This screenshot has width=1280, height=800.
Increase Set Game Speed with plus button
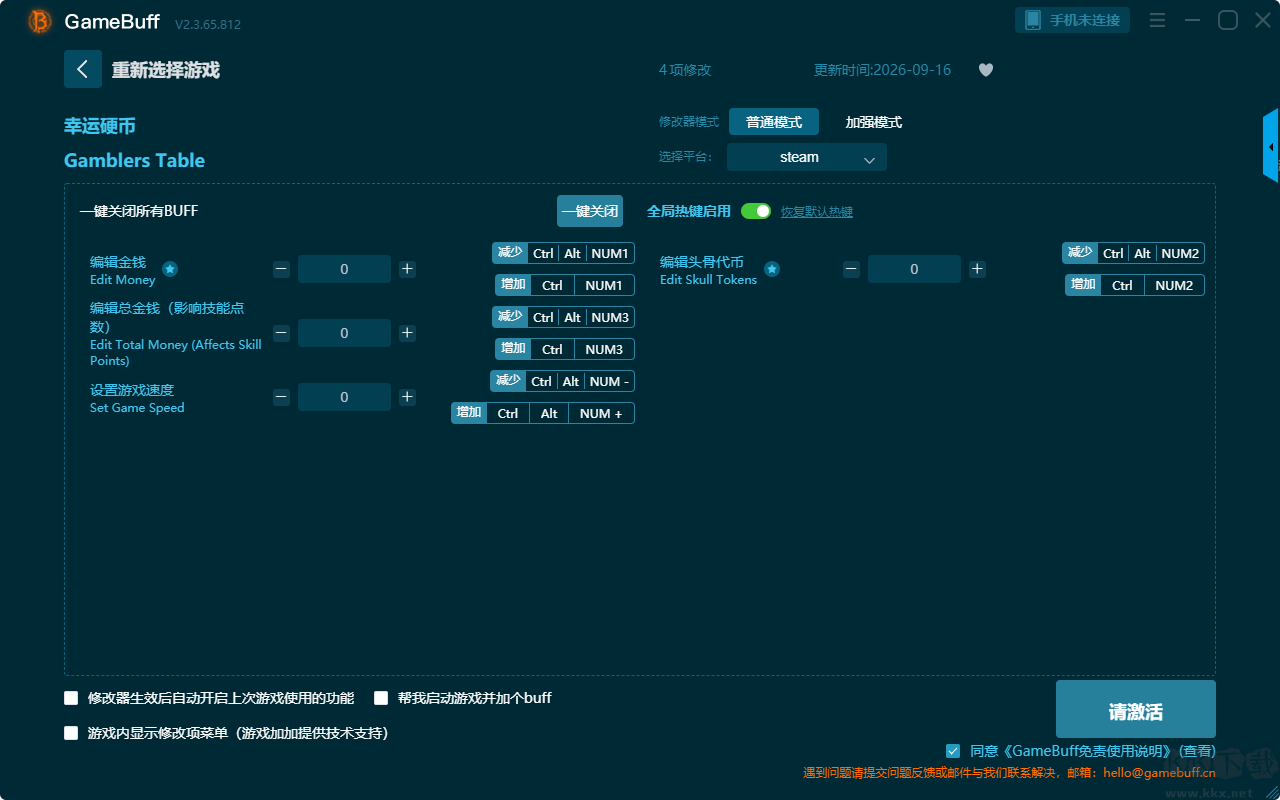tap(407, 397)
